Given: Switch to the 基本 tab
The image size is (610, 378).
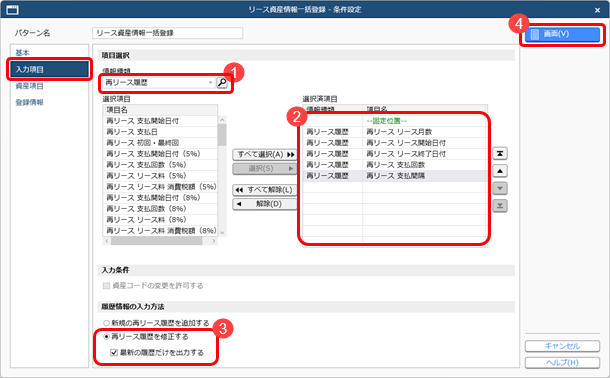Looking at the screenshot, I should coord(23,52).
